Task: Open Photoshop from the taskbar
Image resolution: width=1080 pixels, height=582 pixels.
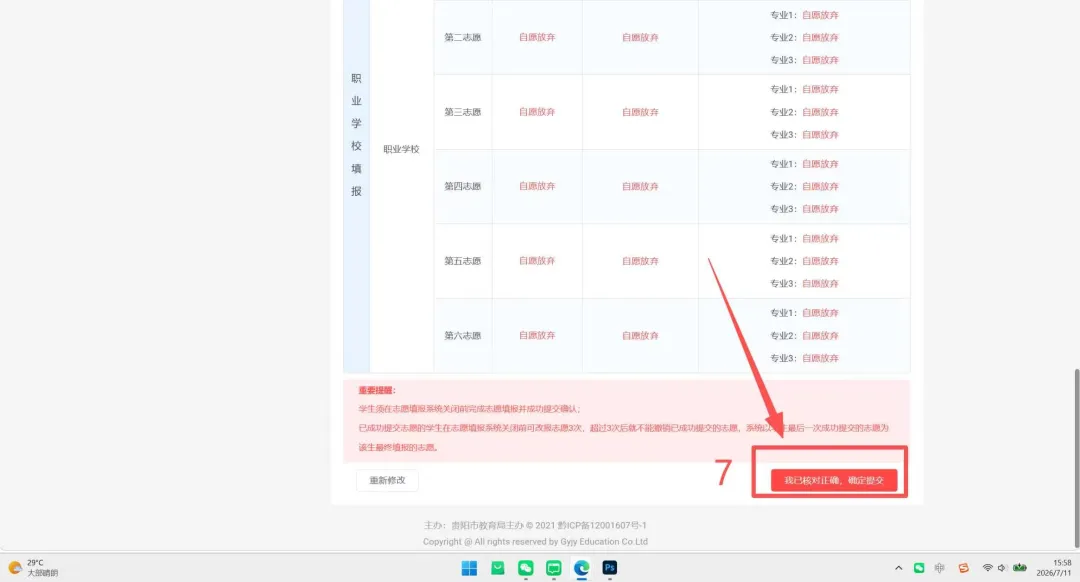Action: tap(610, 568)
